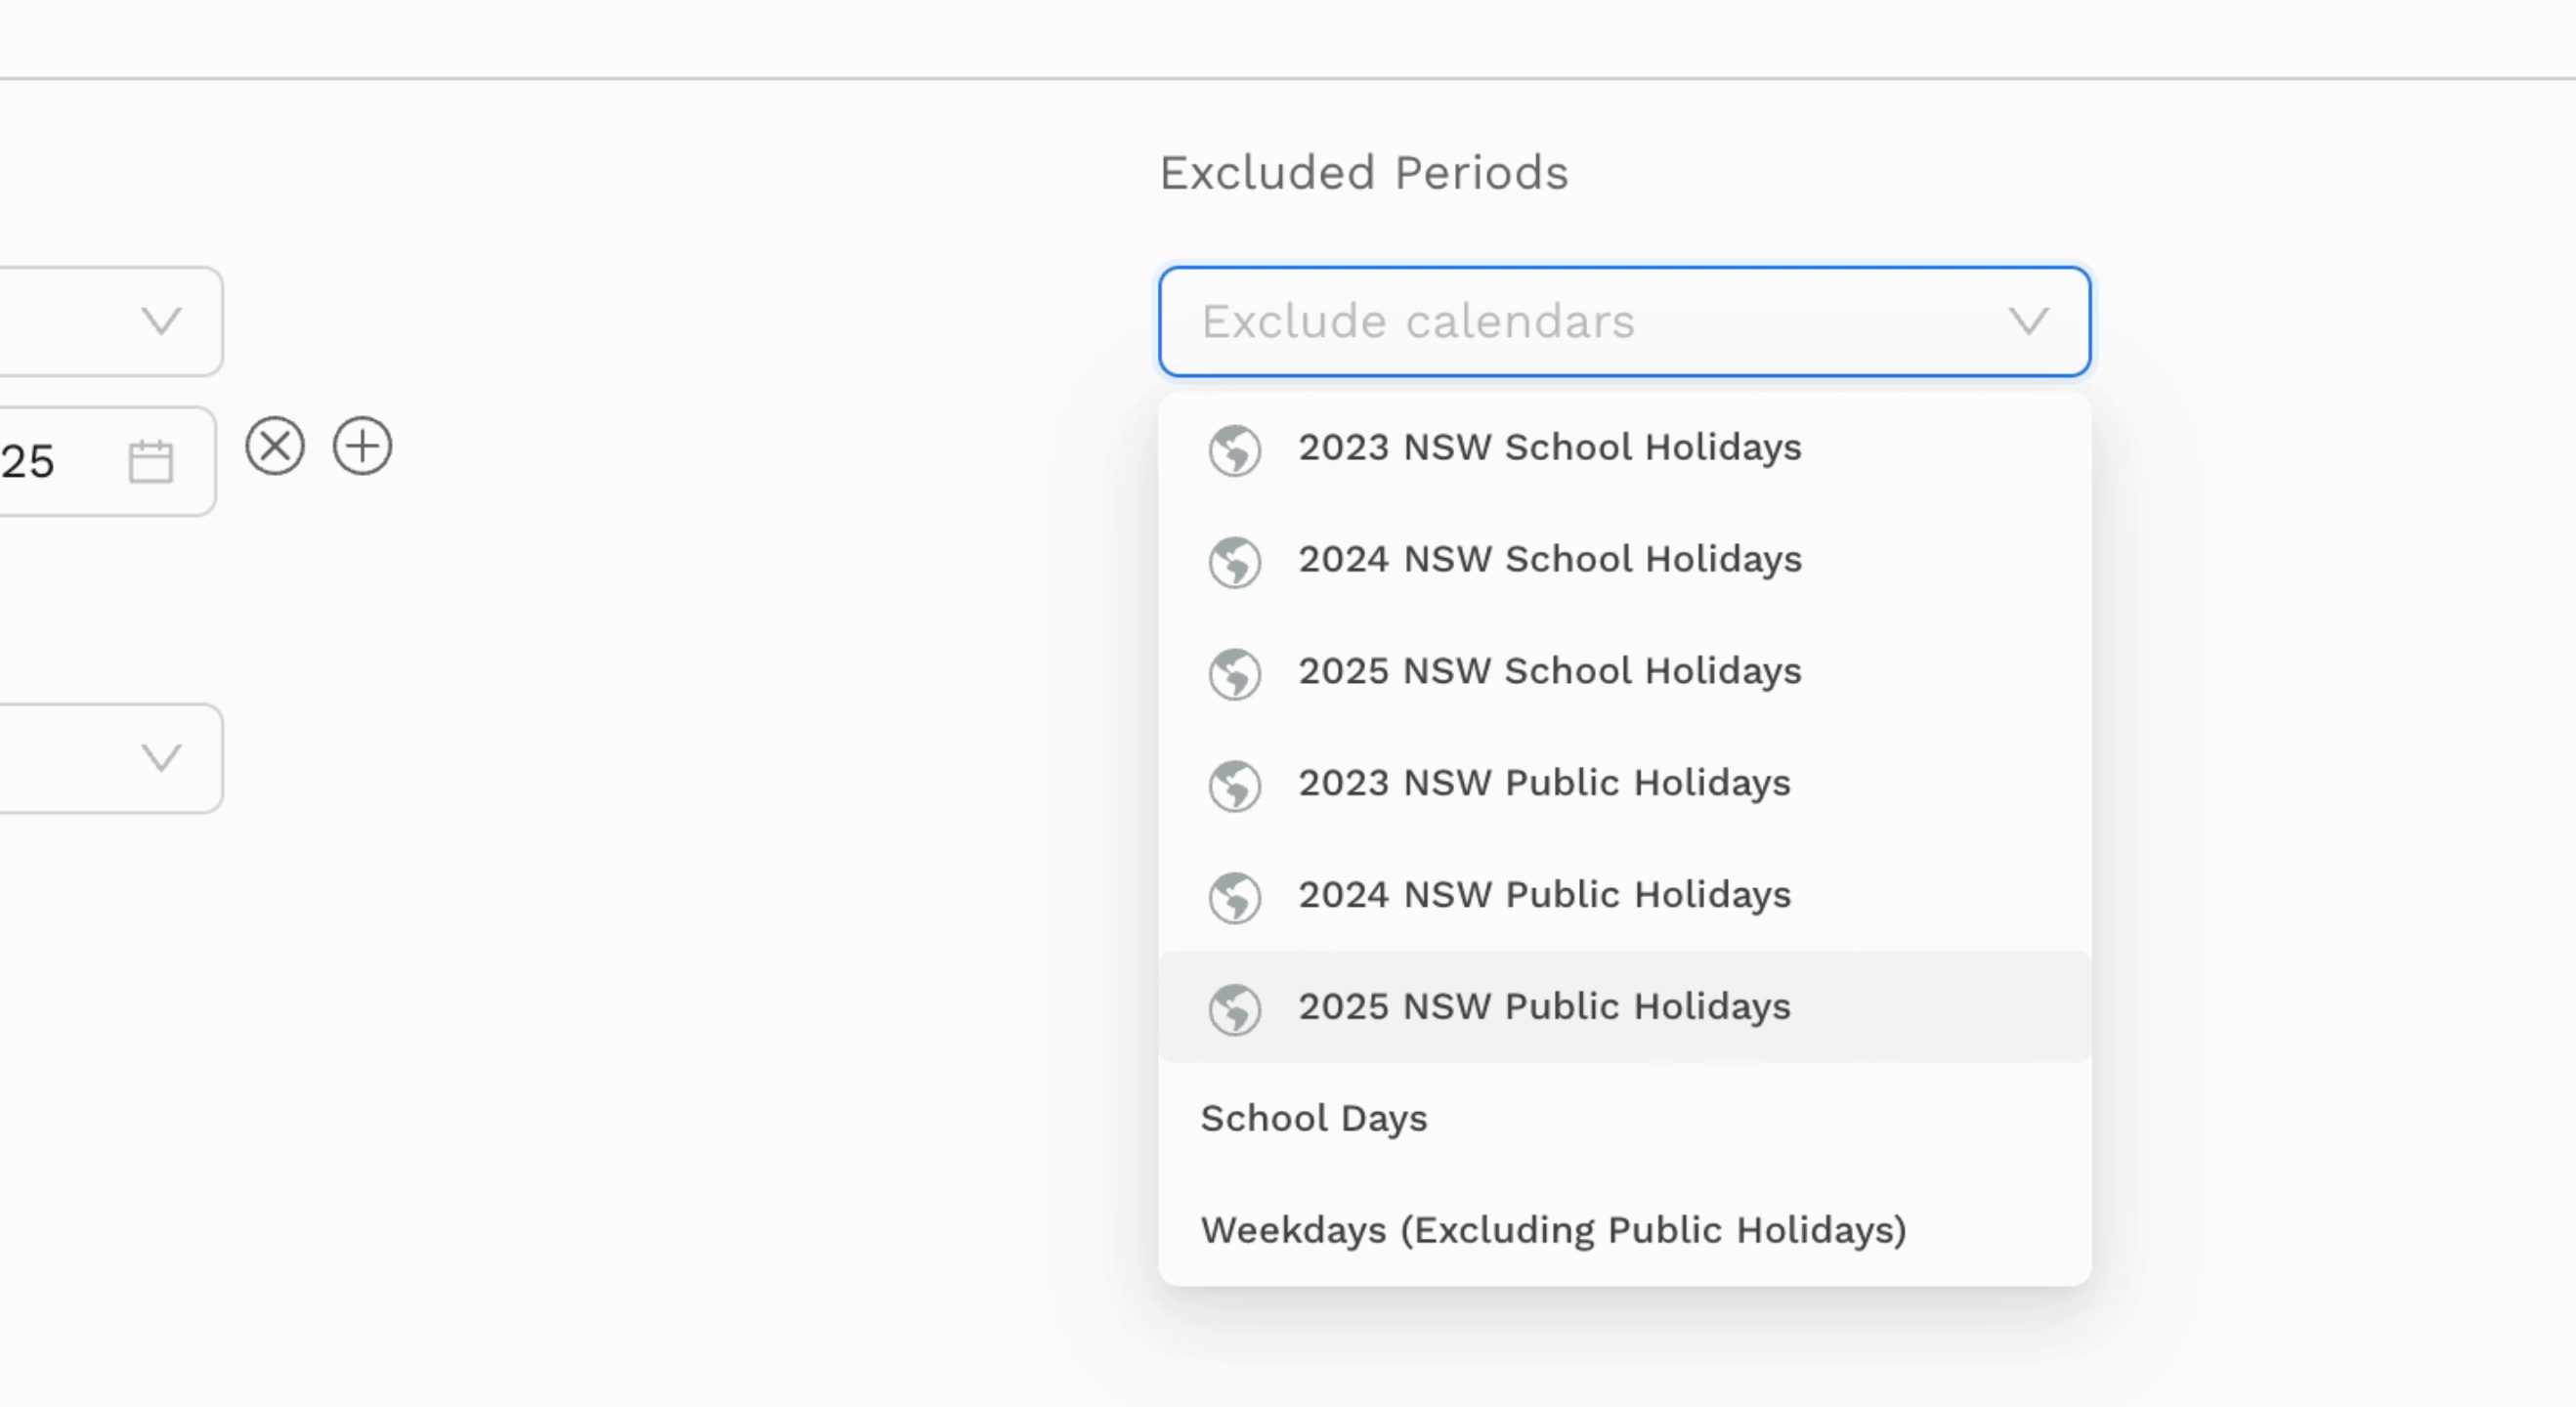
Task: Click globe icon beside 2025 NSW School Holidays
Action: tap(1234, 674)
